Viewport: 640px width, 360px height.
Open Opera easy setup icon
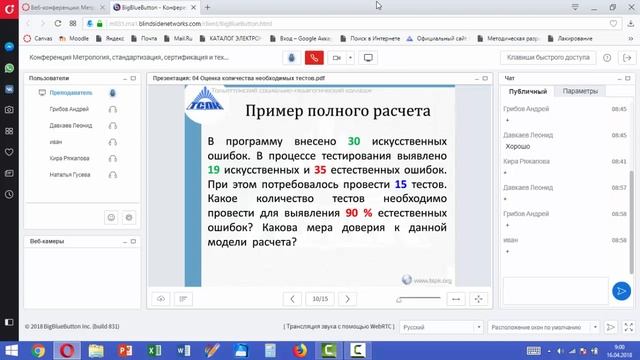(575, 7)
